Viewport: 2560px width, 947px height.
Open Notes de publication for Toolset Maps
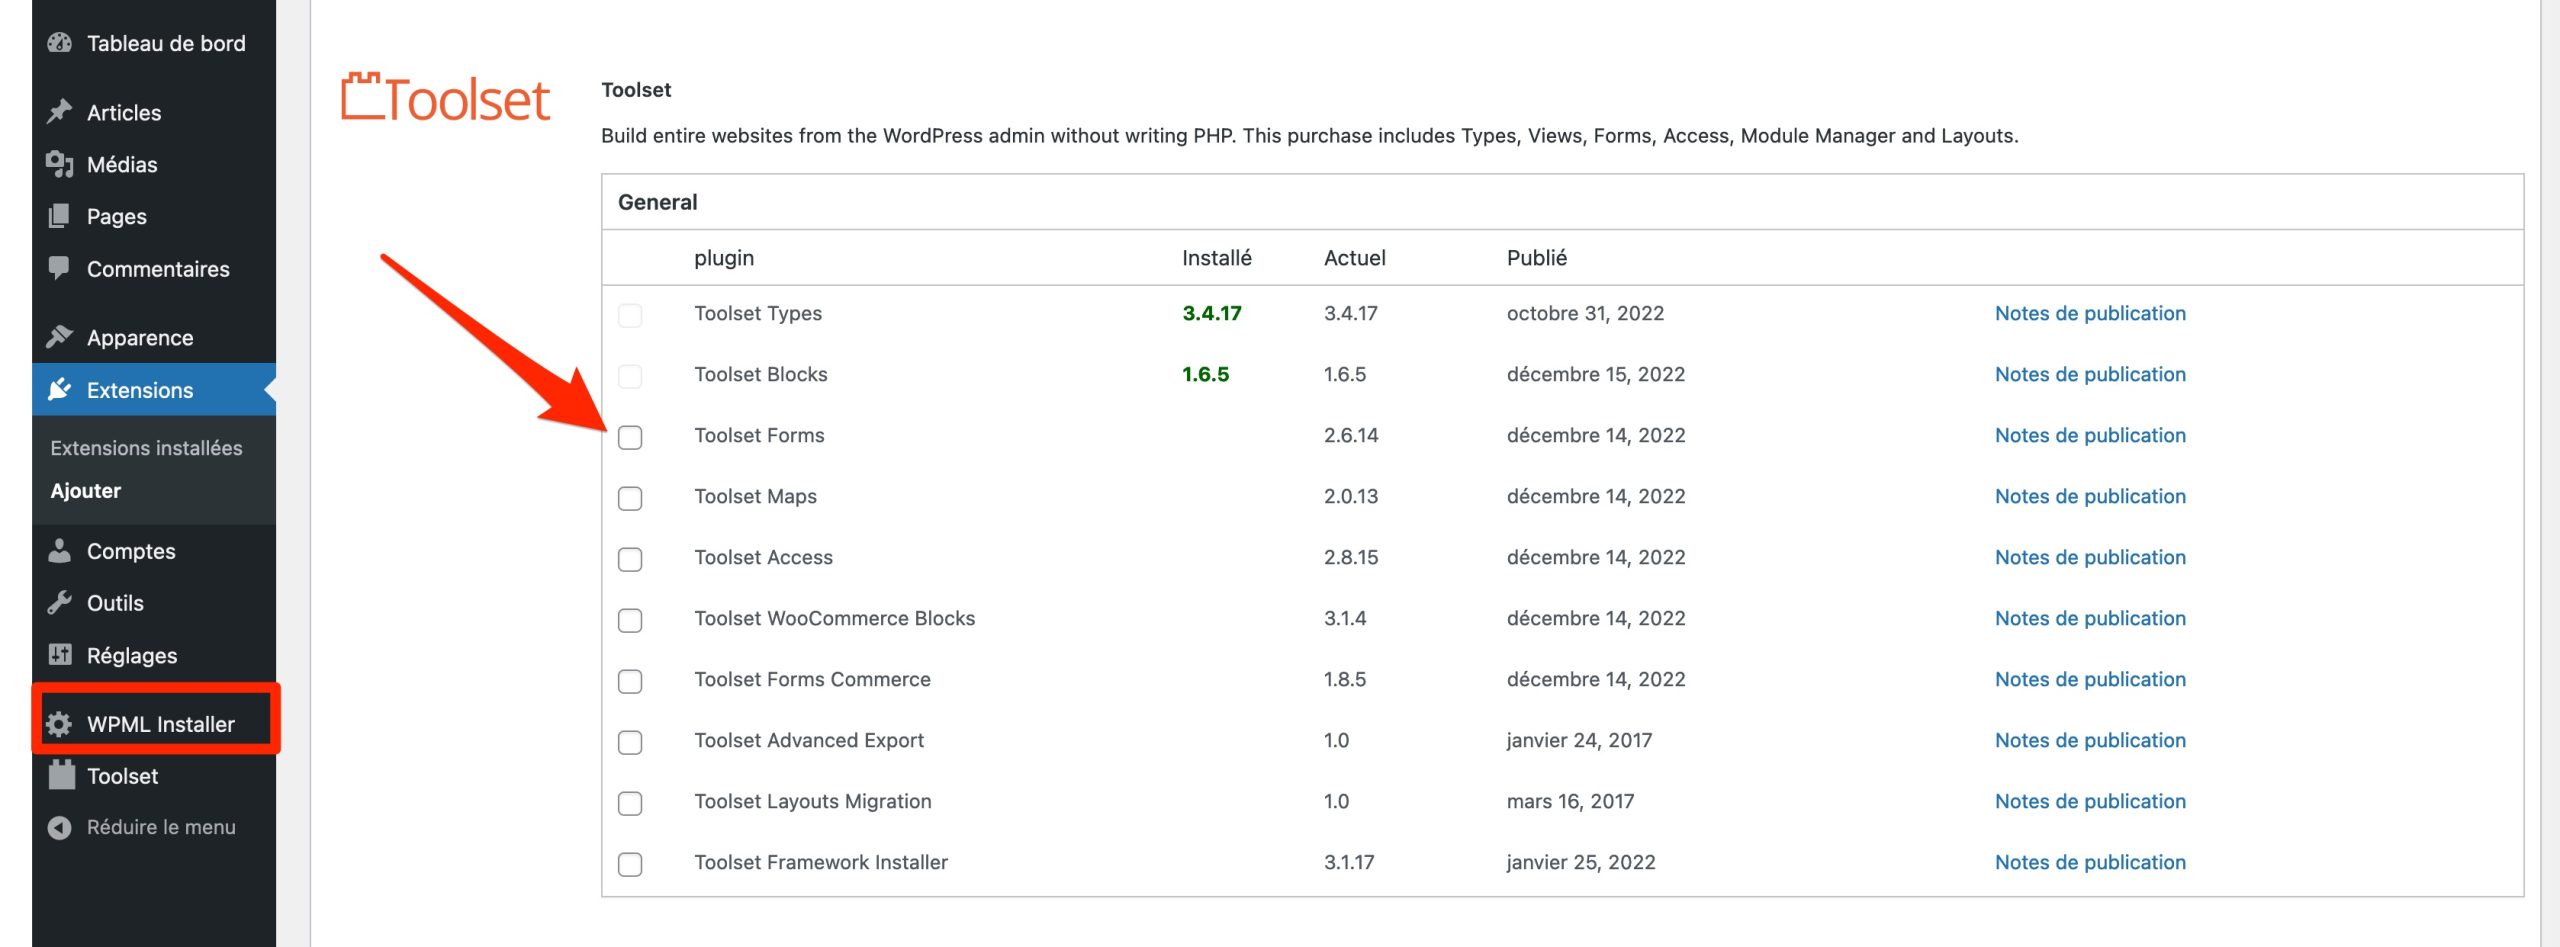pyautogui.click(x=2090, y=496)
